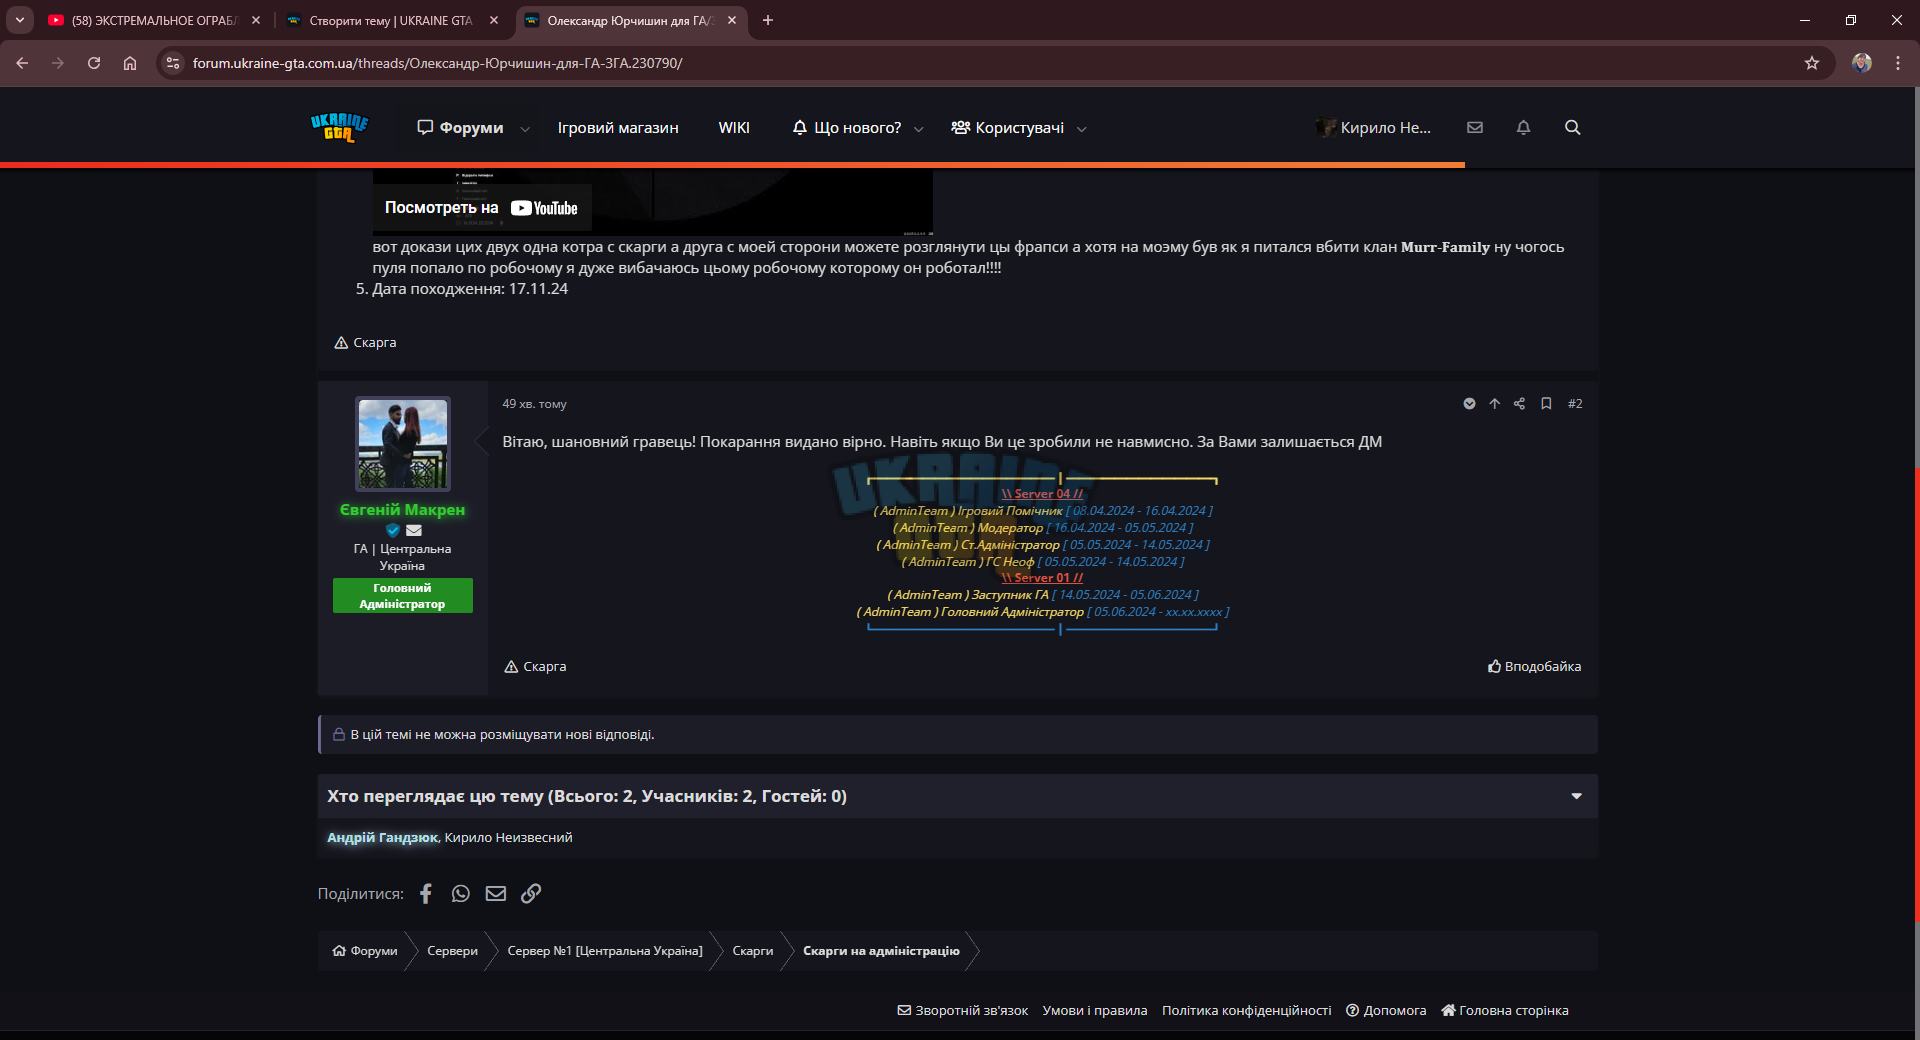Go to Скарги breadcrumb

752,951
